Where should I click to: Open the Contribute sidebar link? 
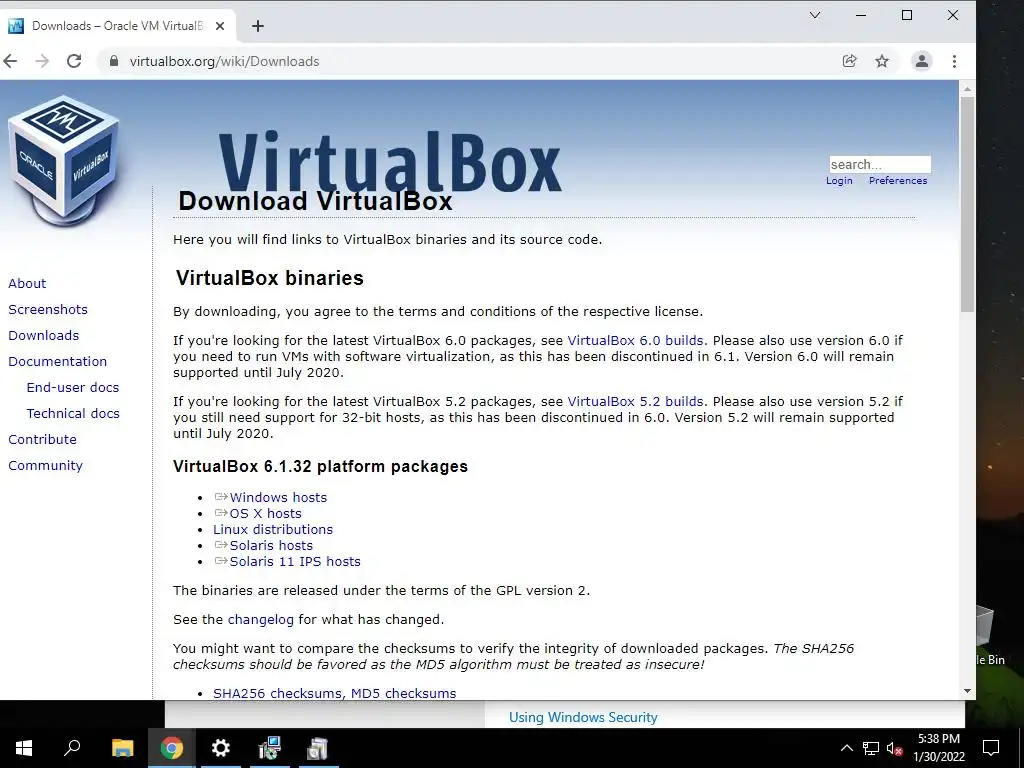pyautogui.click(x=42, y=440)
